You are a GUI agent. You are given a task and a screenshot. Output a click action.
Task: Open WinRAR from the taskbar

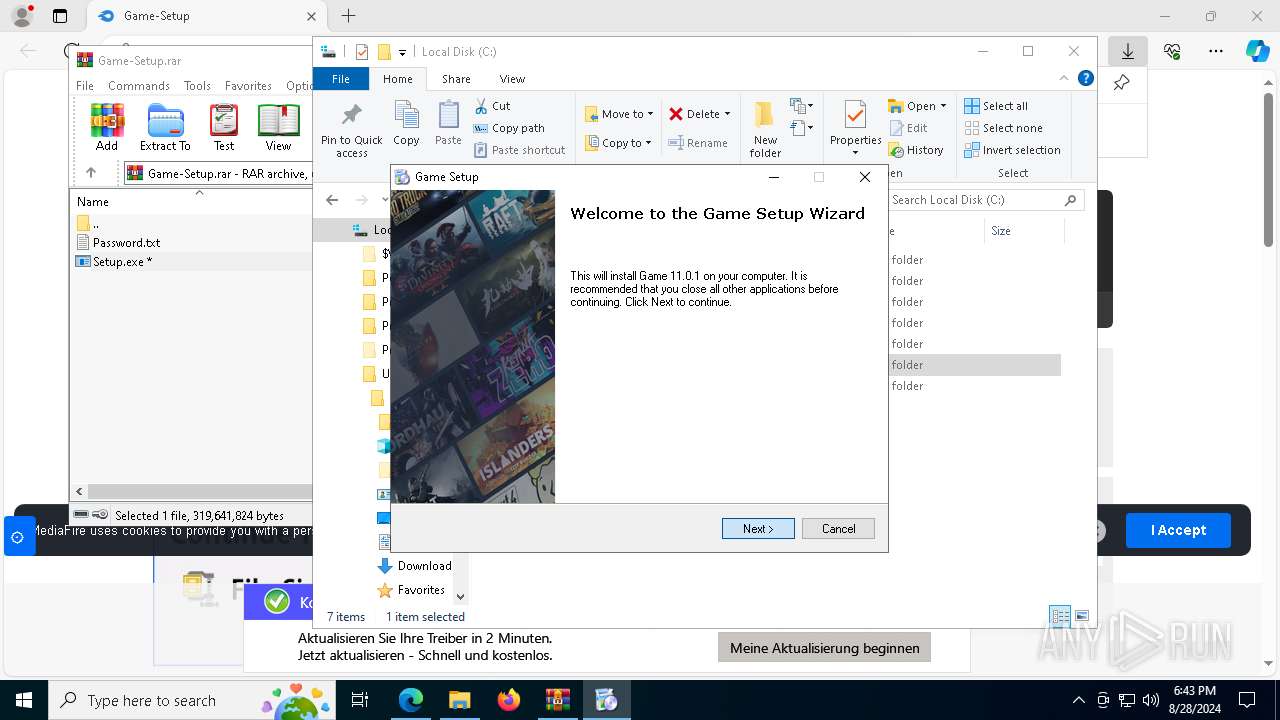557,700
